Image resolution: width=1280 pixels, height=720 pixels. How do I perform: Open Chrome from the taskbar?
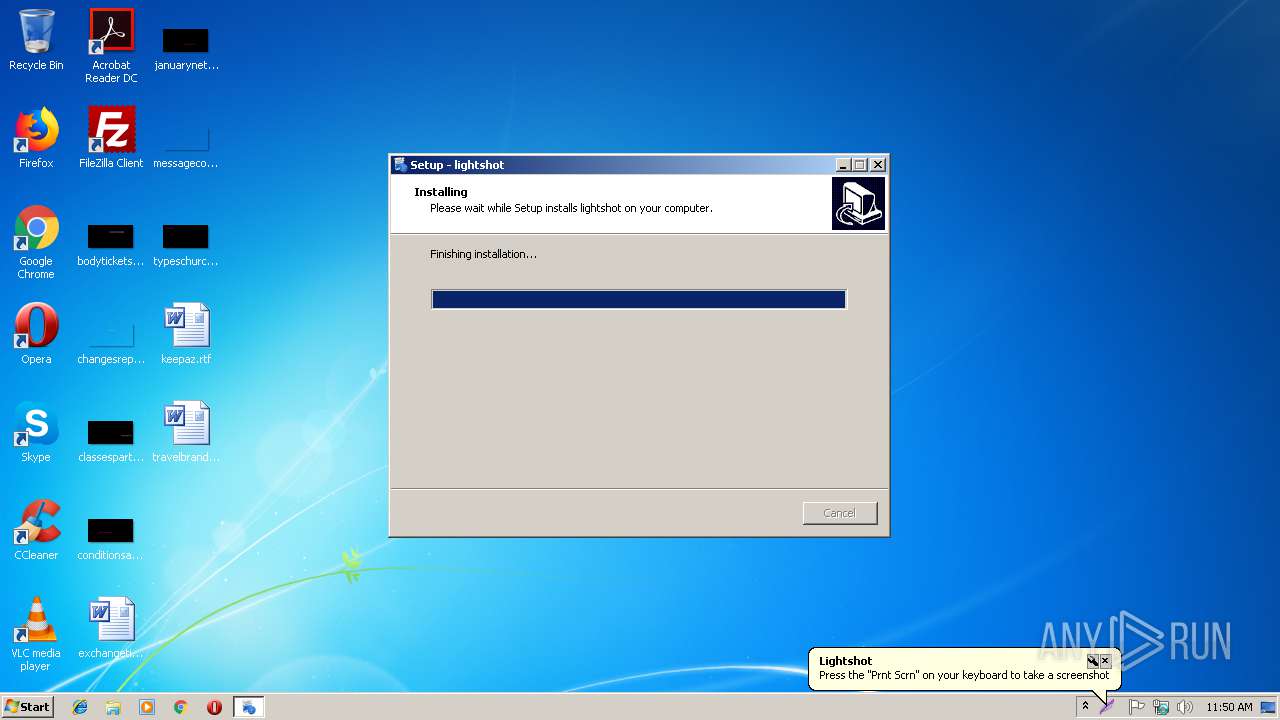pos(181,707)
